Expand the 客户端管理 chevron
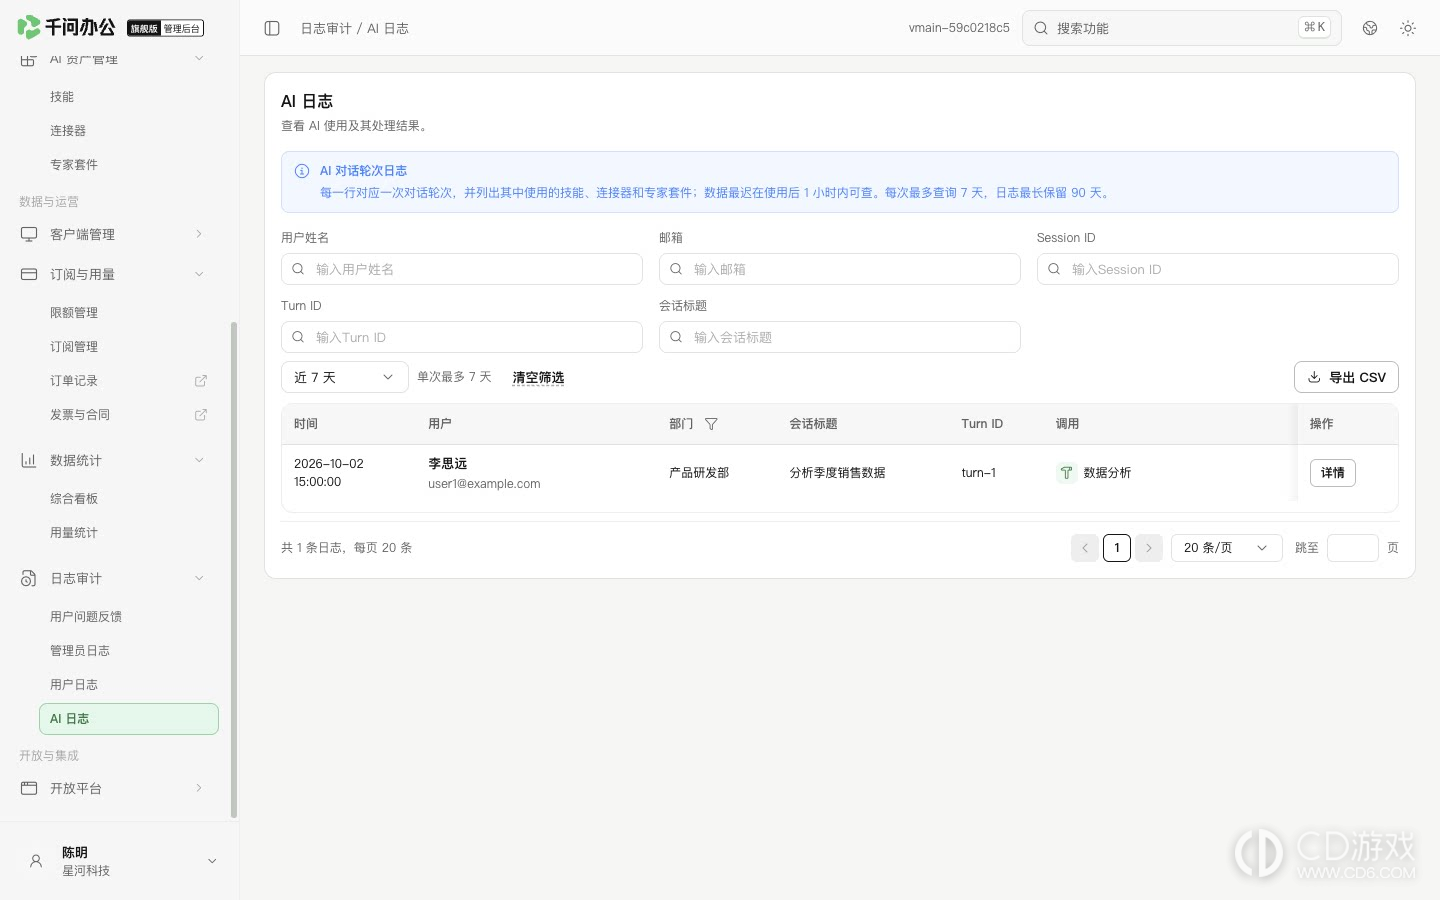This screenshot has width=1440, height=900. point(199,235)
